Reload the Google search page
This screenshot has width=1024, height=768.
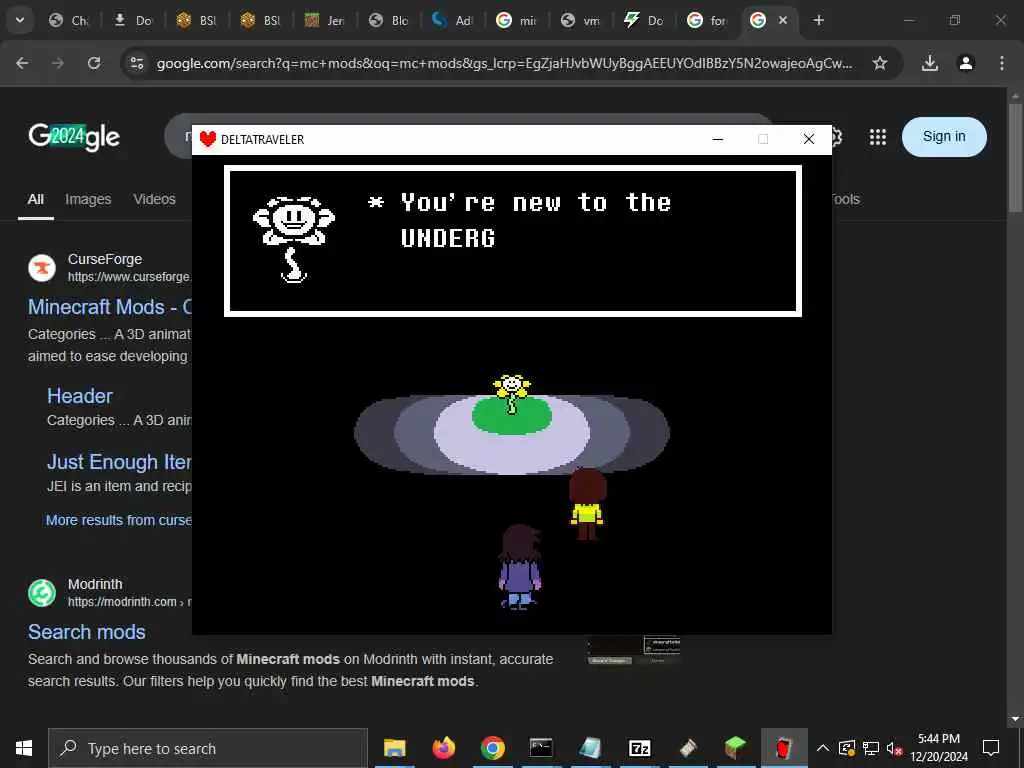[x=94, y=63]
